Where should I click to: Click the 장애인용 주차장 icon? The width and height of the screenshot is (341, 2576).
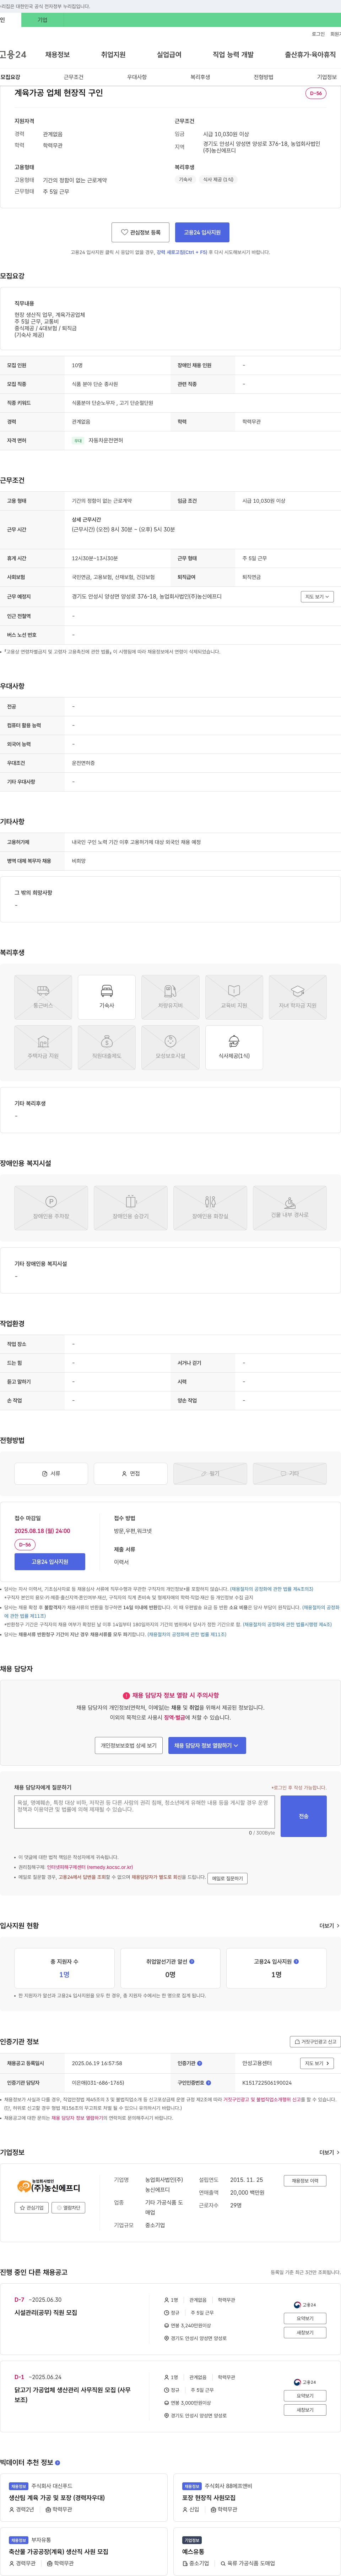pos(51,1208)
